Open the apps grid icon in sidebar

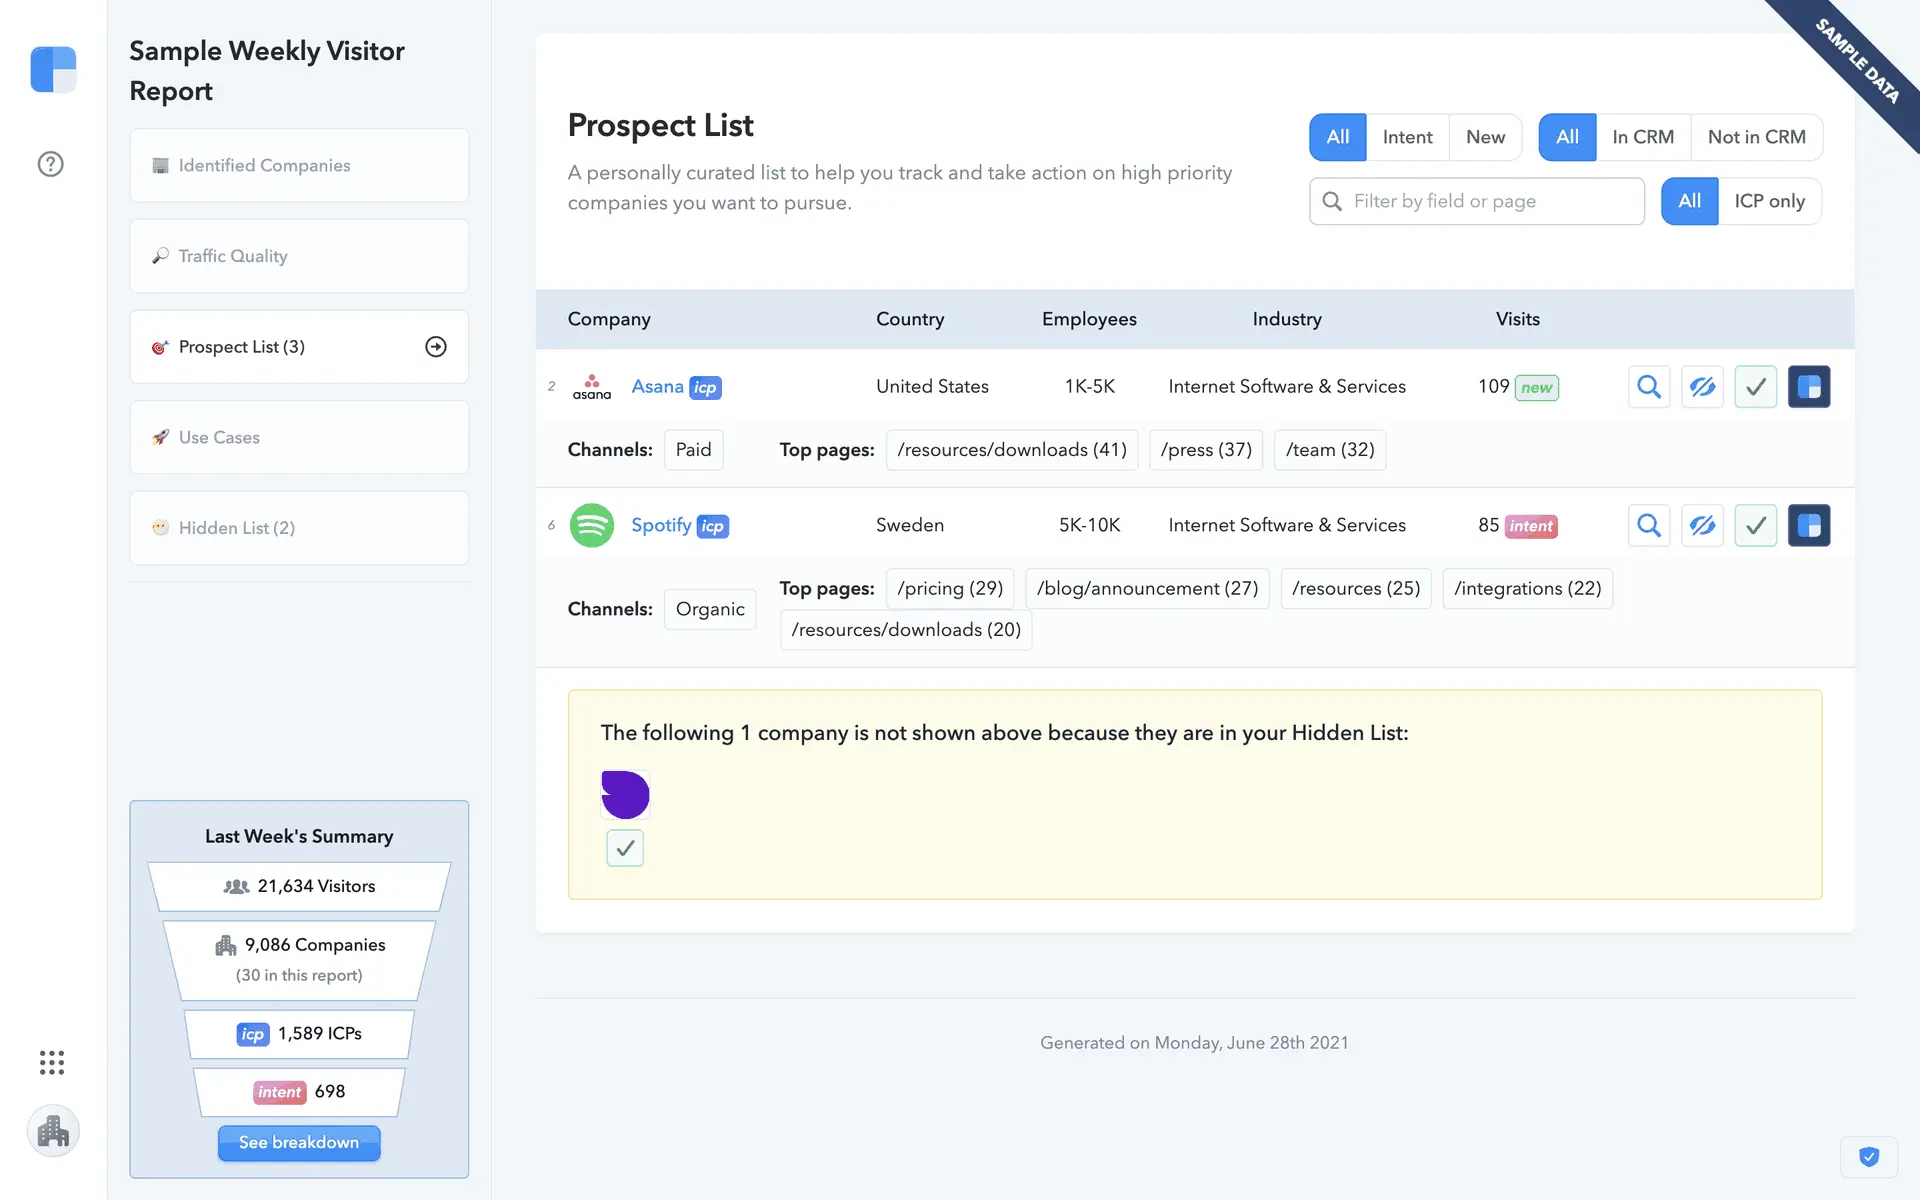(52, 1062)
